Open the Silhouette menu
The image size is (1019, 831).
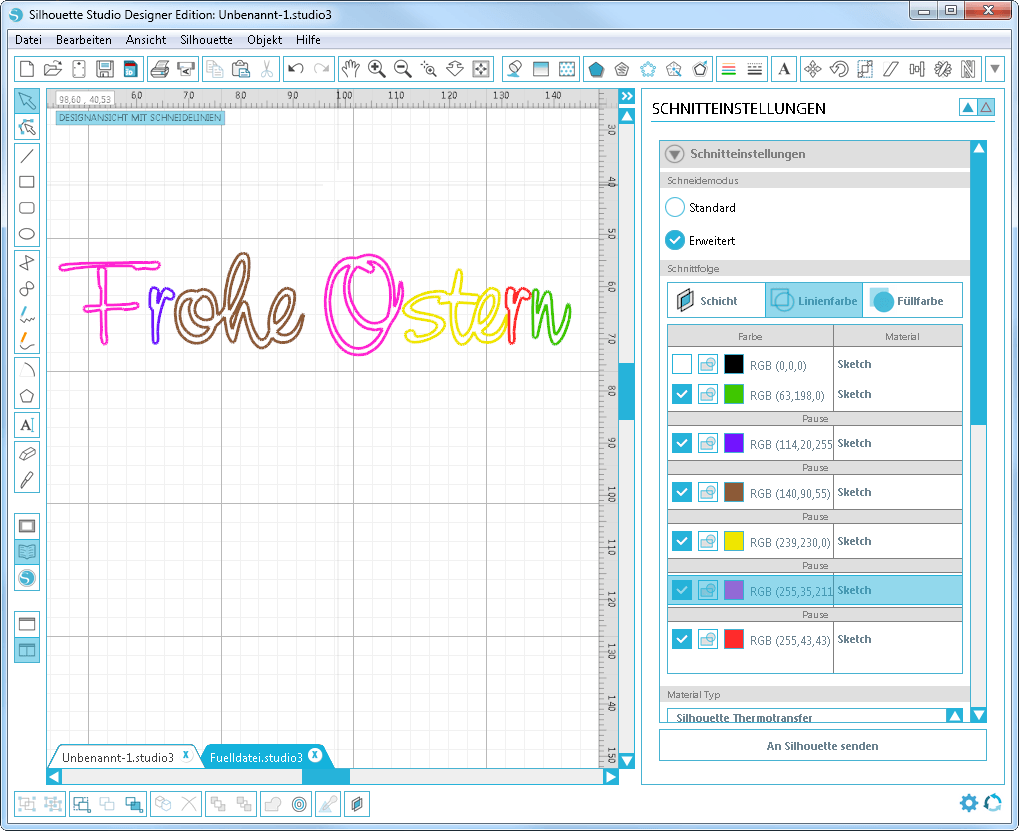pyautogui.click(x=206, y=40)
